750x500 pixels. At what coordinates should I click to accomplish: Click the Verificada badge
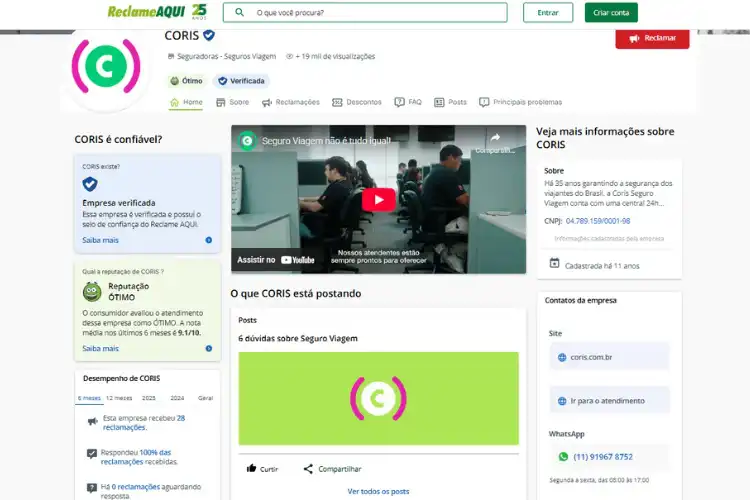click(242, 81)
